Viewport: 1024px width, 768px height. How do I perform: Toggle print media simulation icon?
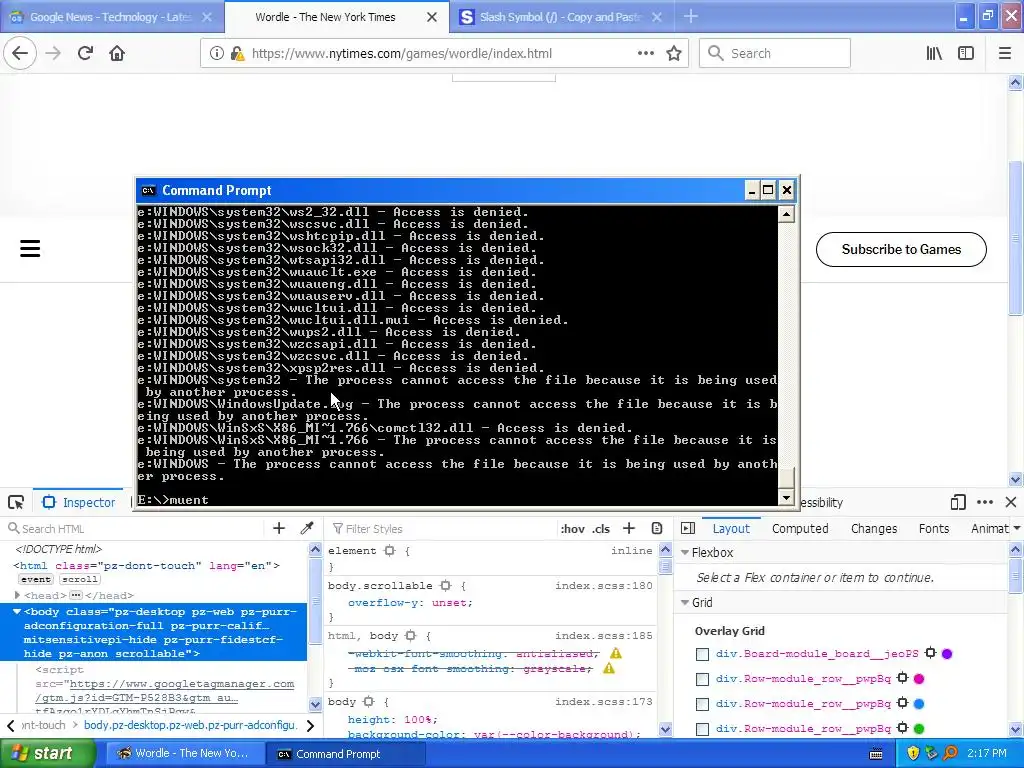pos(657,528)
